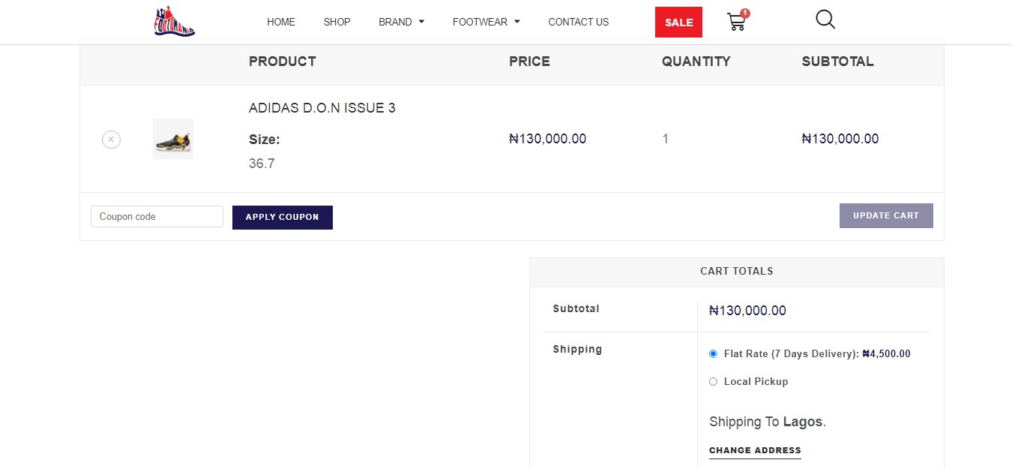The image size is (1024, 469).
Task: Click the store logo icon
Action: [x=174, y=21]
